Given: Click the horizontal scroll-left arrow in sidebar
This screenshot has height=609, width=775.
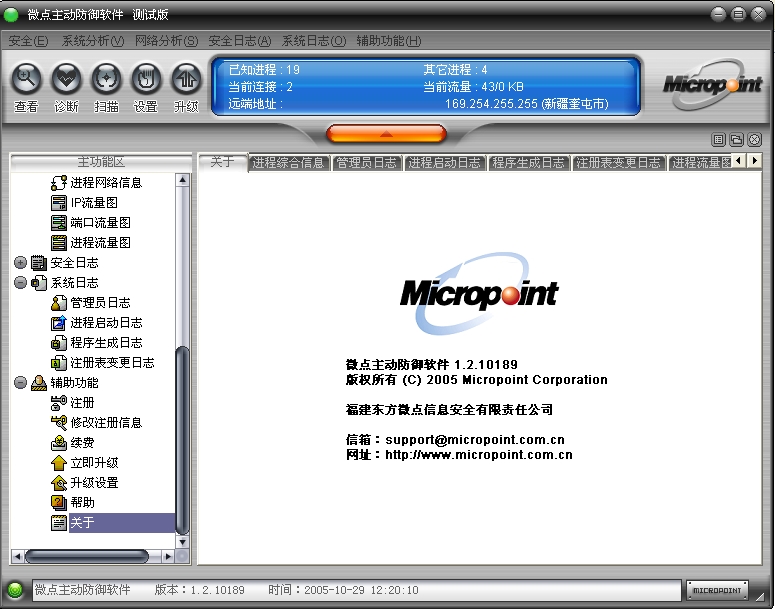Looking at the screenshot, I should tap(17, 557).
